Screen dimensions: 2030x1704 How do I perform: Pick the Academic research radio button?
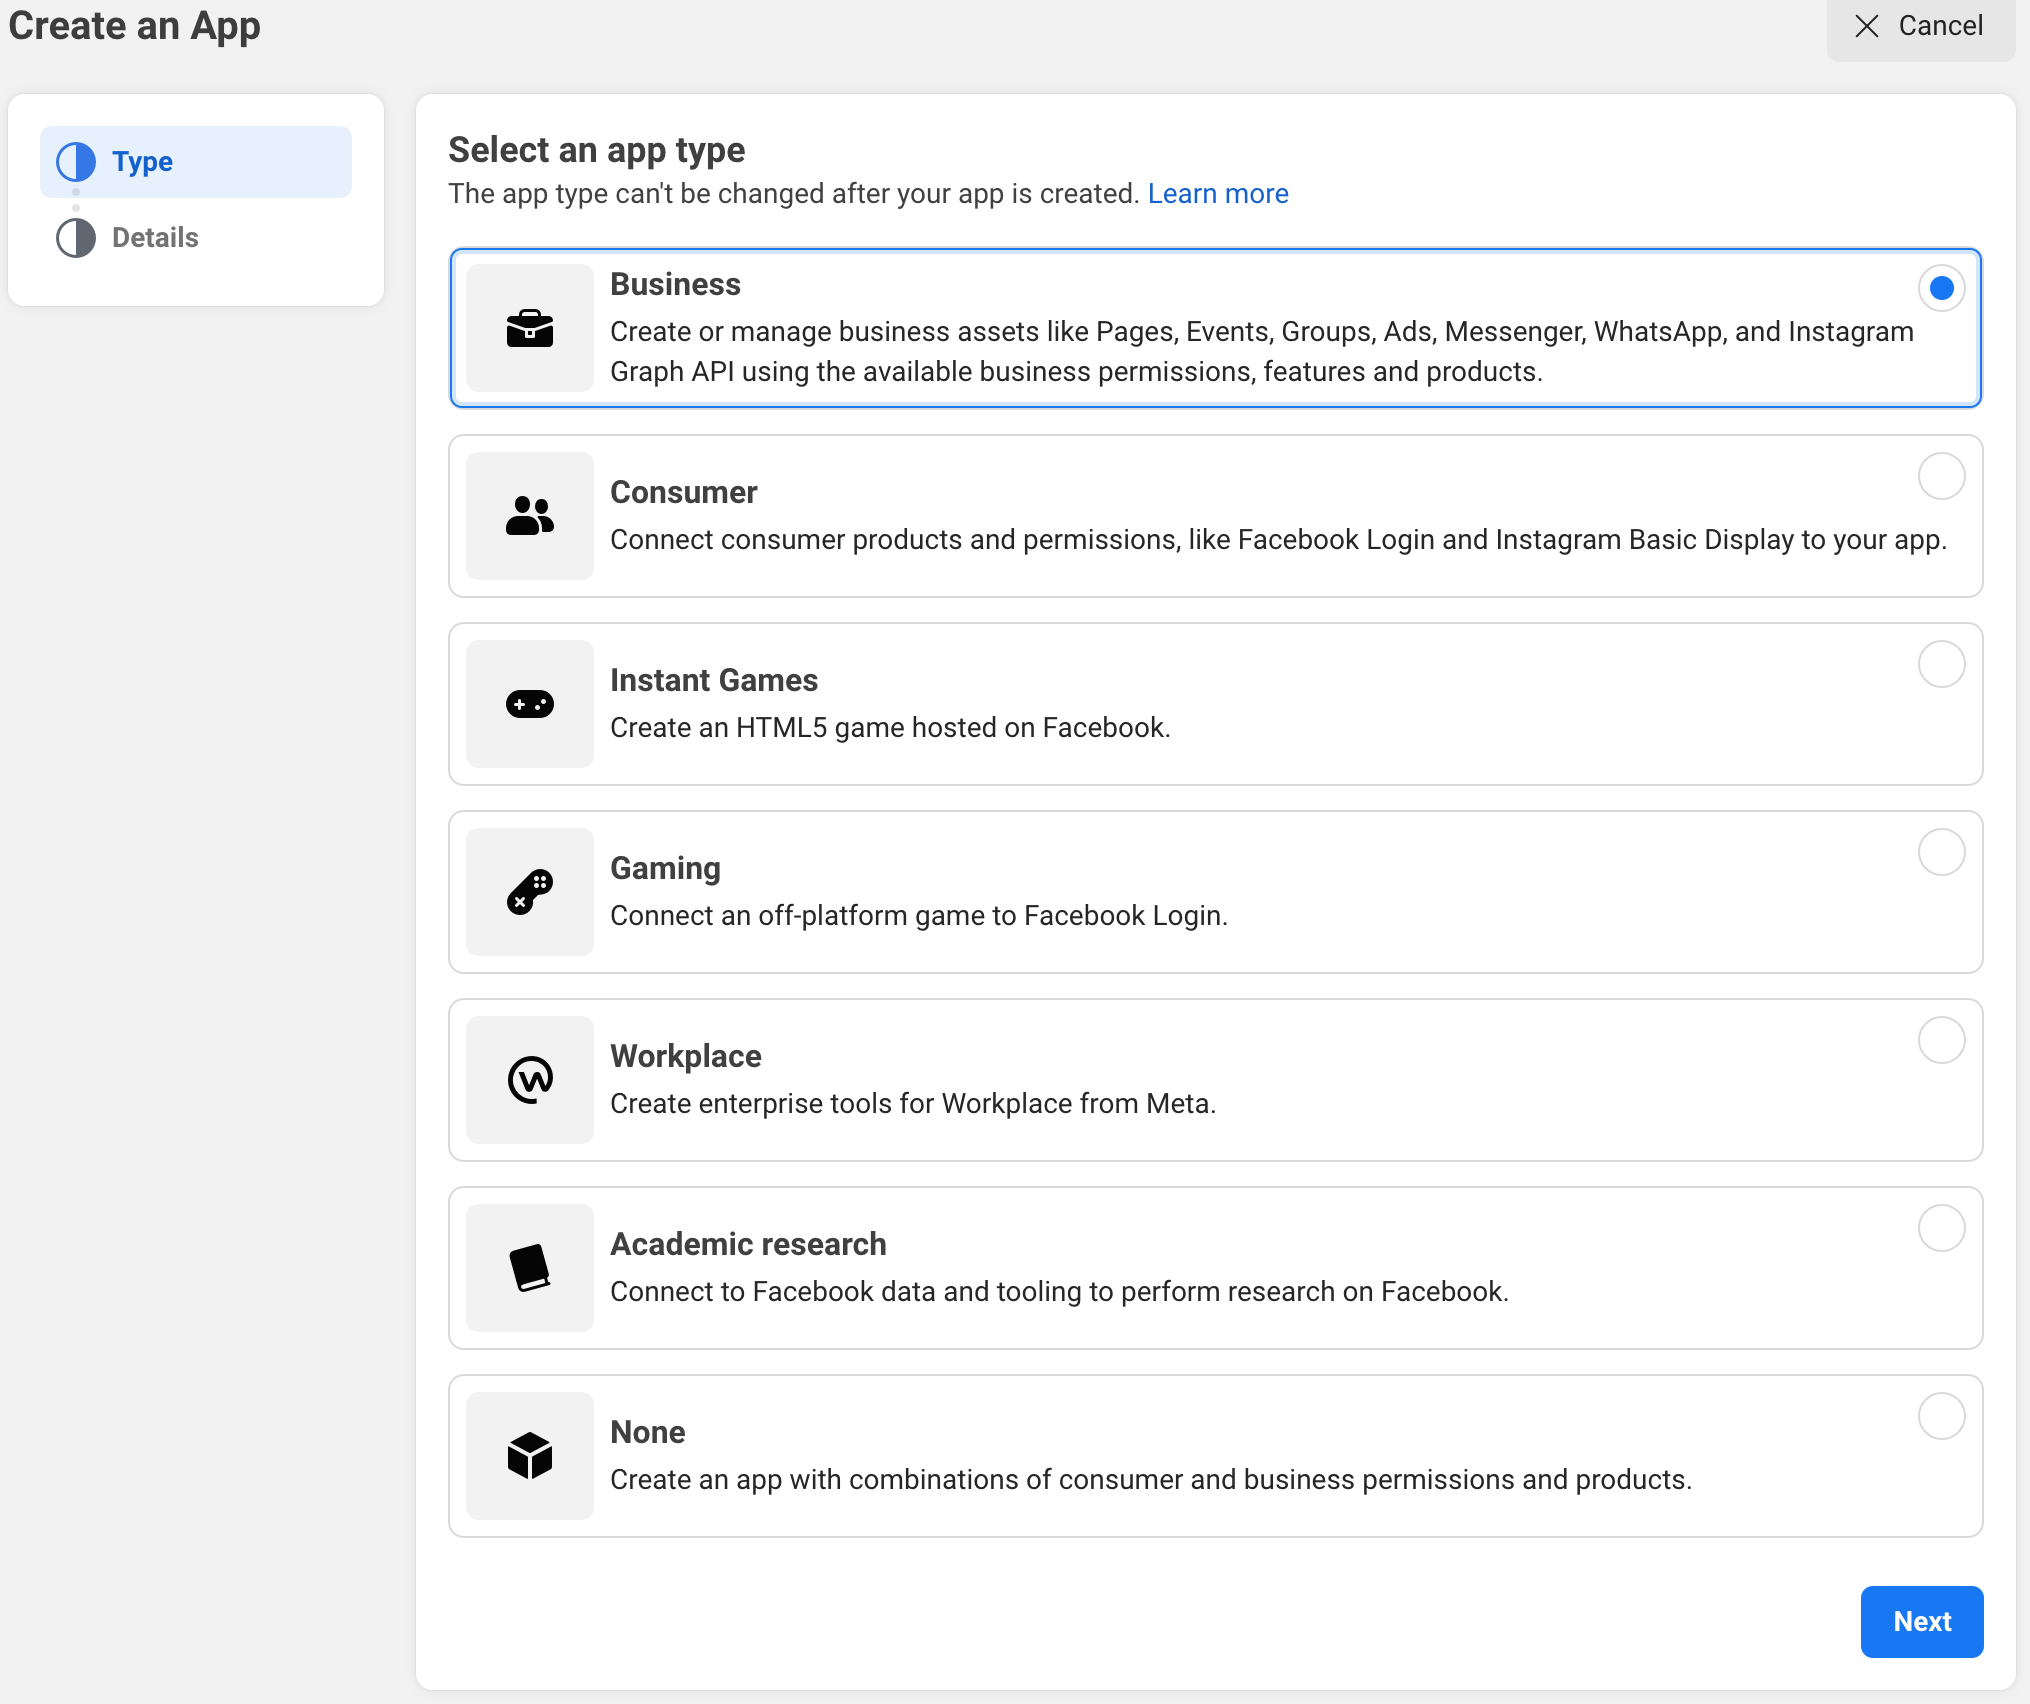(x=1941, y=1228)
